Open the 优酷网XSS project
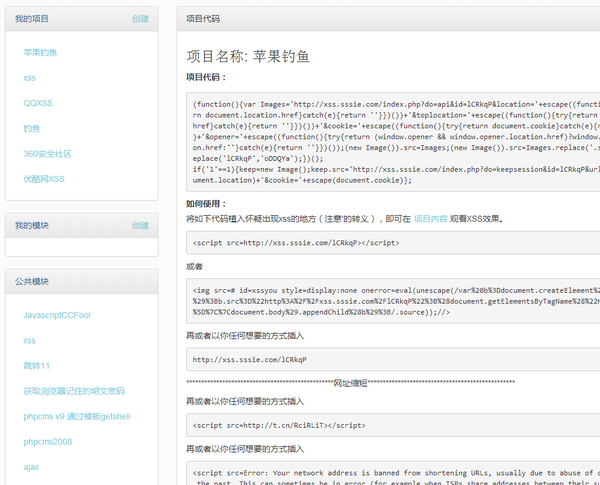The height and width of the screenshot is (485, 600). tap(44, 179)
